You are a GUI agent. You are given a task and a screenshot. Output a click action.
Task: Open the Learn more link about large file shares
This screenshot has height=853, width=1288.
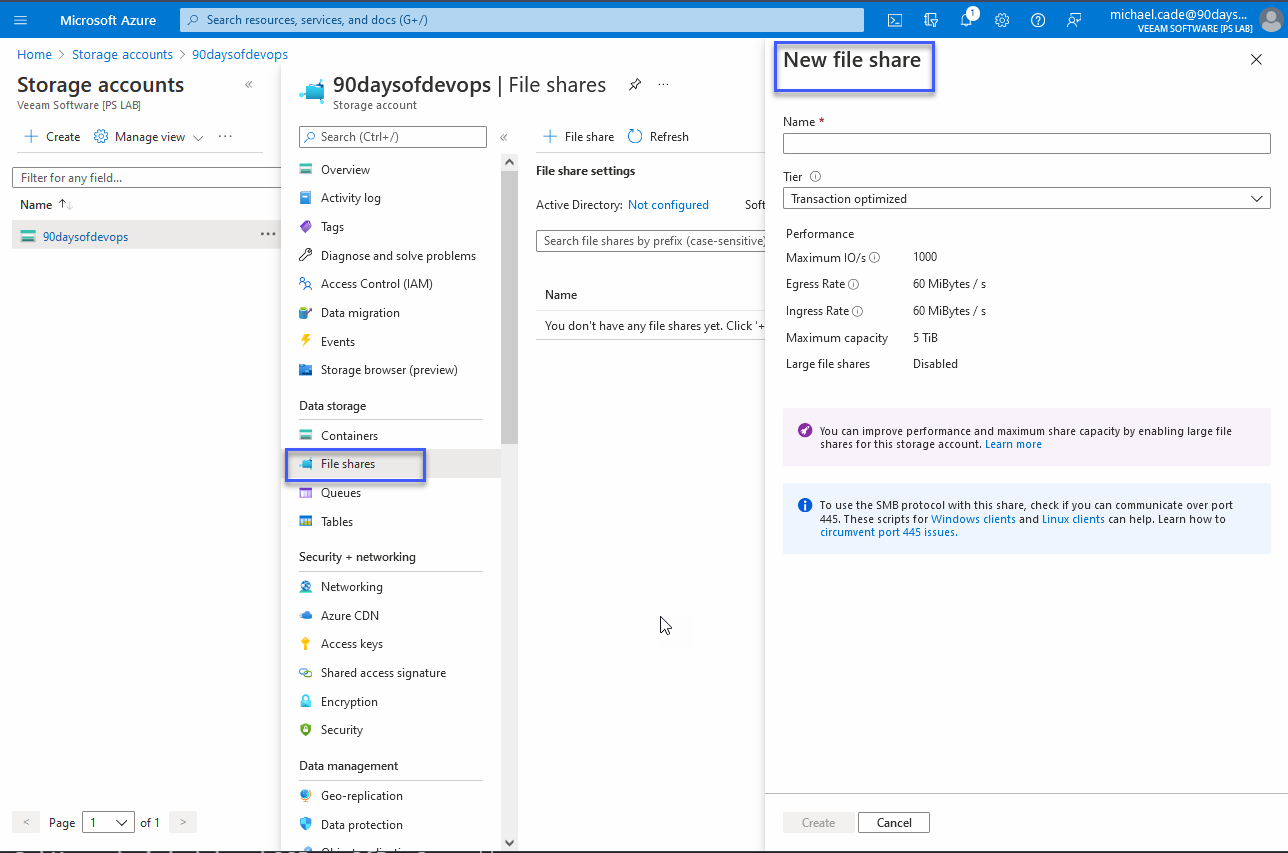[1013, 444]
